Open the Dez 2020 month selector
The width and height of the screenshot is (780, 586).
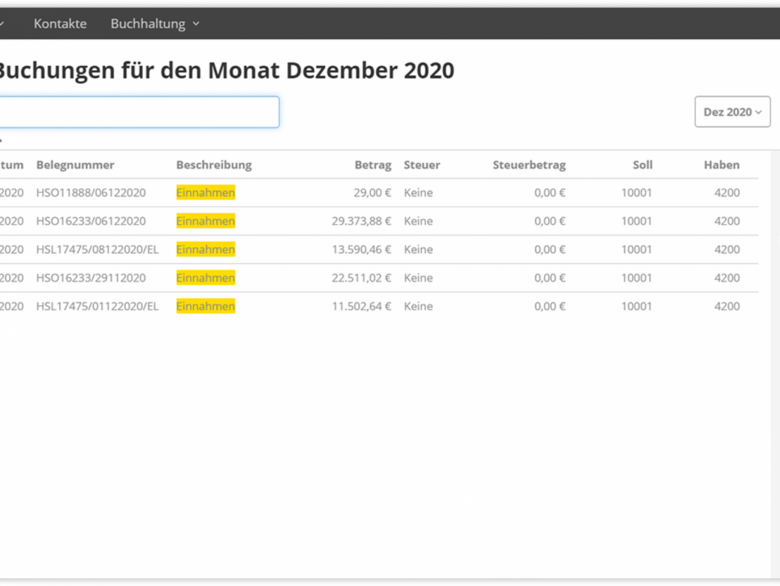732,112
